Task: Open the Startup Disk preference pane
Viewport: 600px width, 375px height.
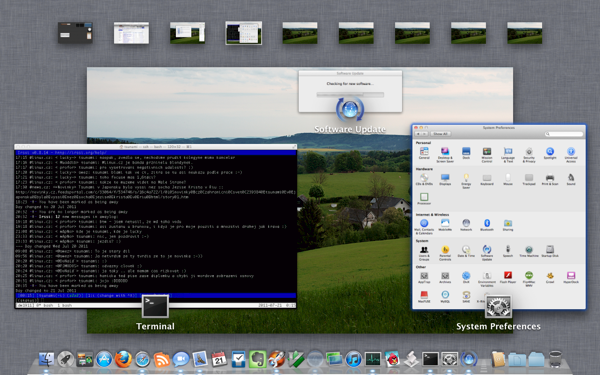Action: [x=550, y=251]
